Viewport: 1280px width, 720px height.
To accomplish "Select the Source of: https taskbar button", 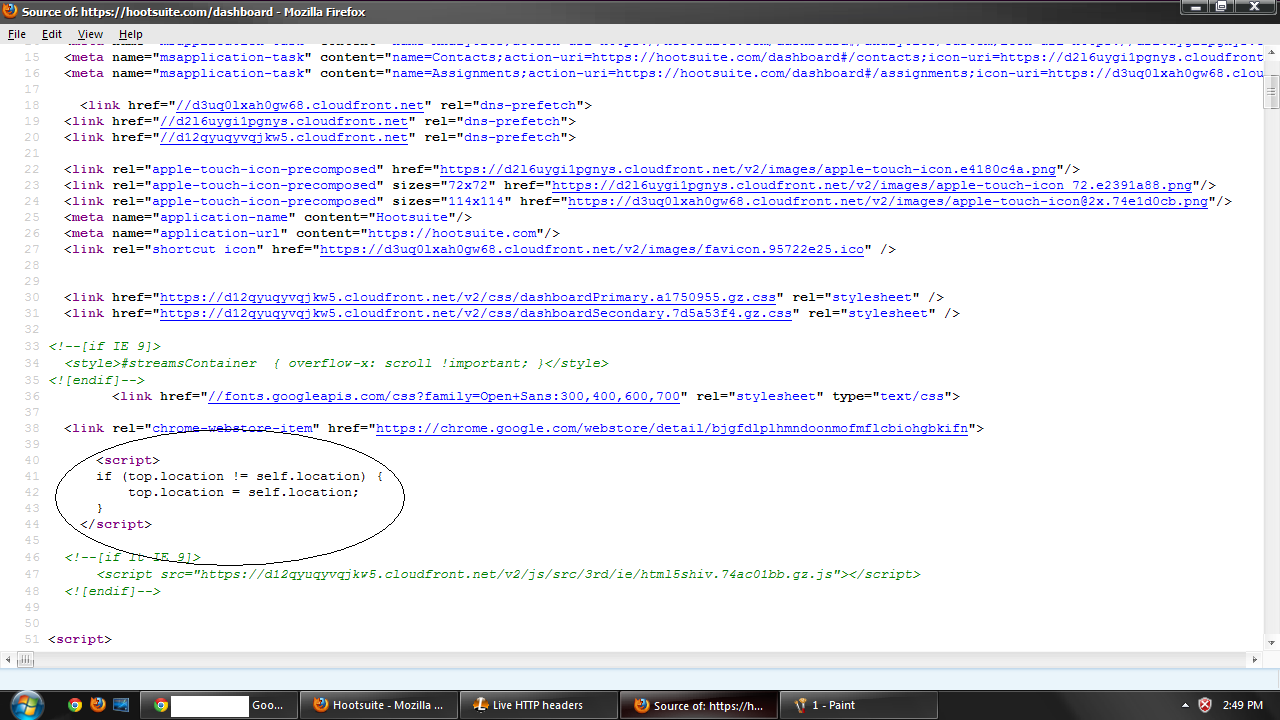I will tap(698, 705).
